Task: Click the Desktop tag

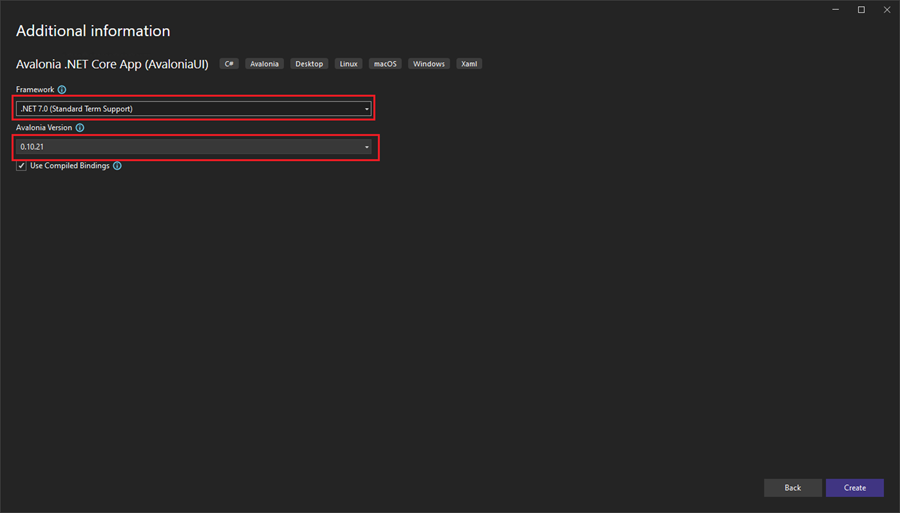Action: point(309,64)
